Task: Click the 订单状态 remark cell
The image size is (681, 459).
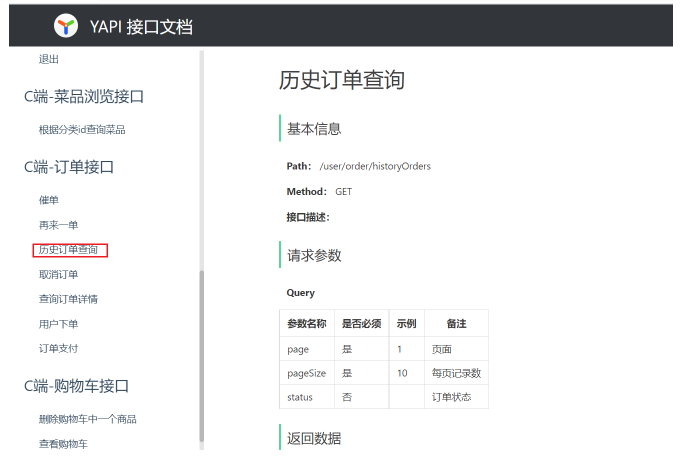Action: tap(456, 397)
